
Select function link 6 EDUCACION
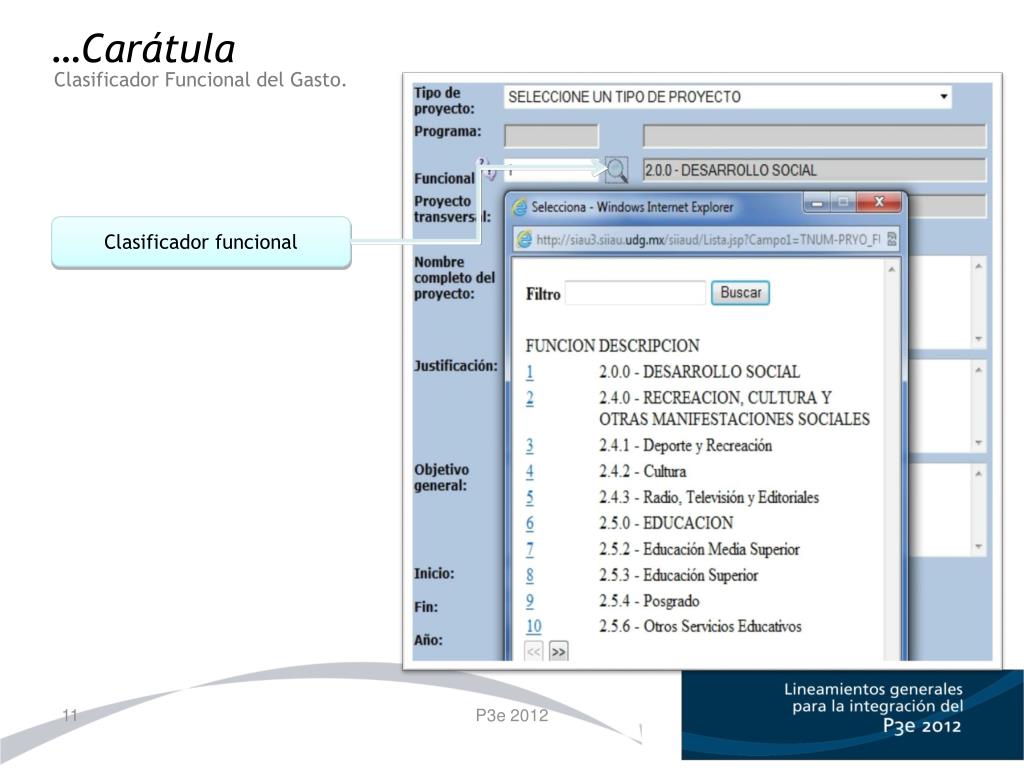530,523
